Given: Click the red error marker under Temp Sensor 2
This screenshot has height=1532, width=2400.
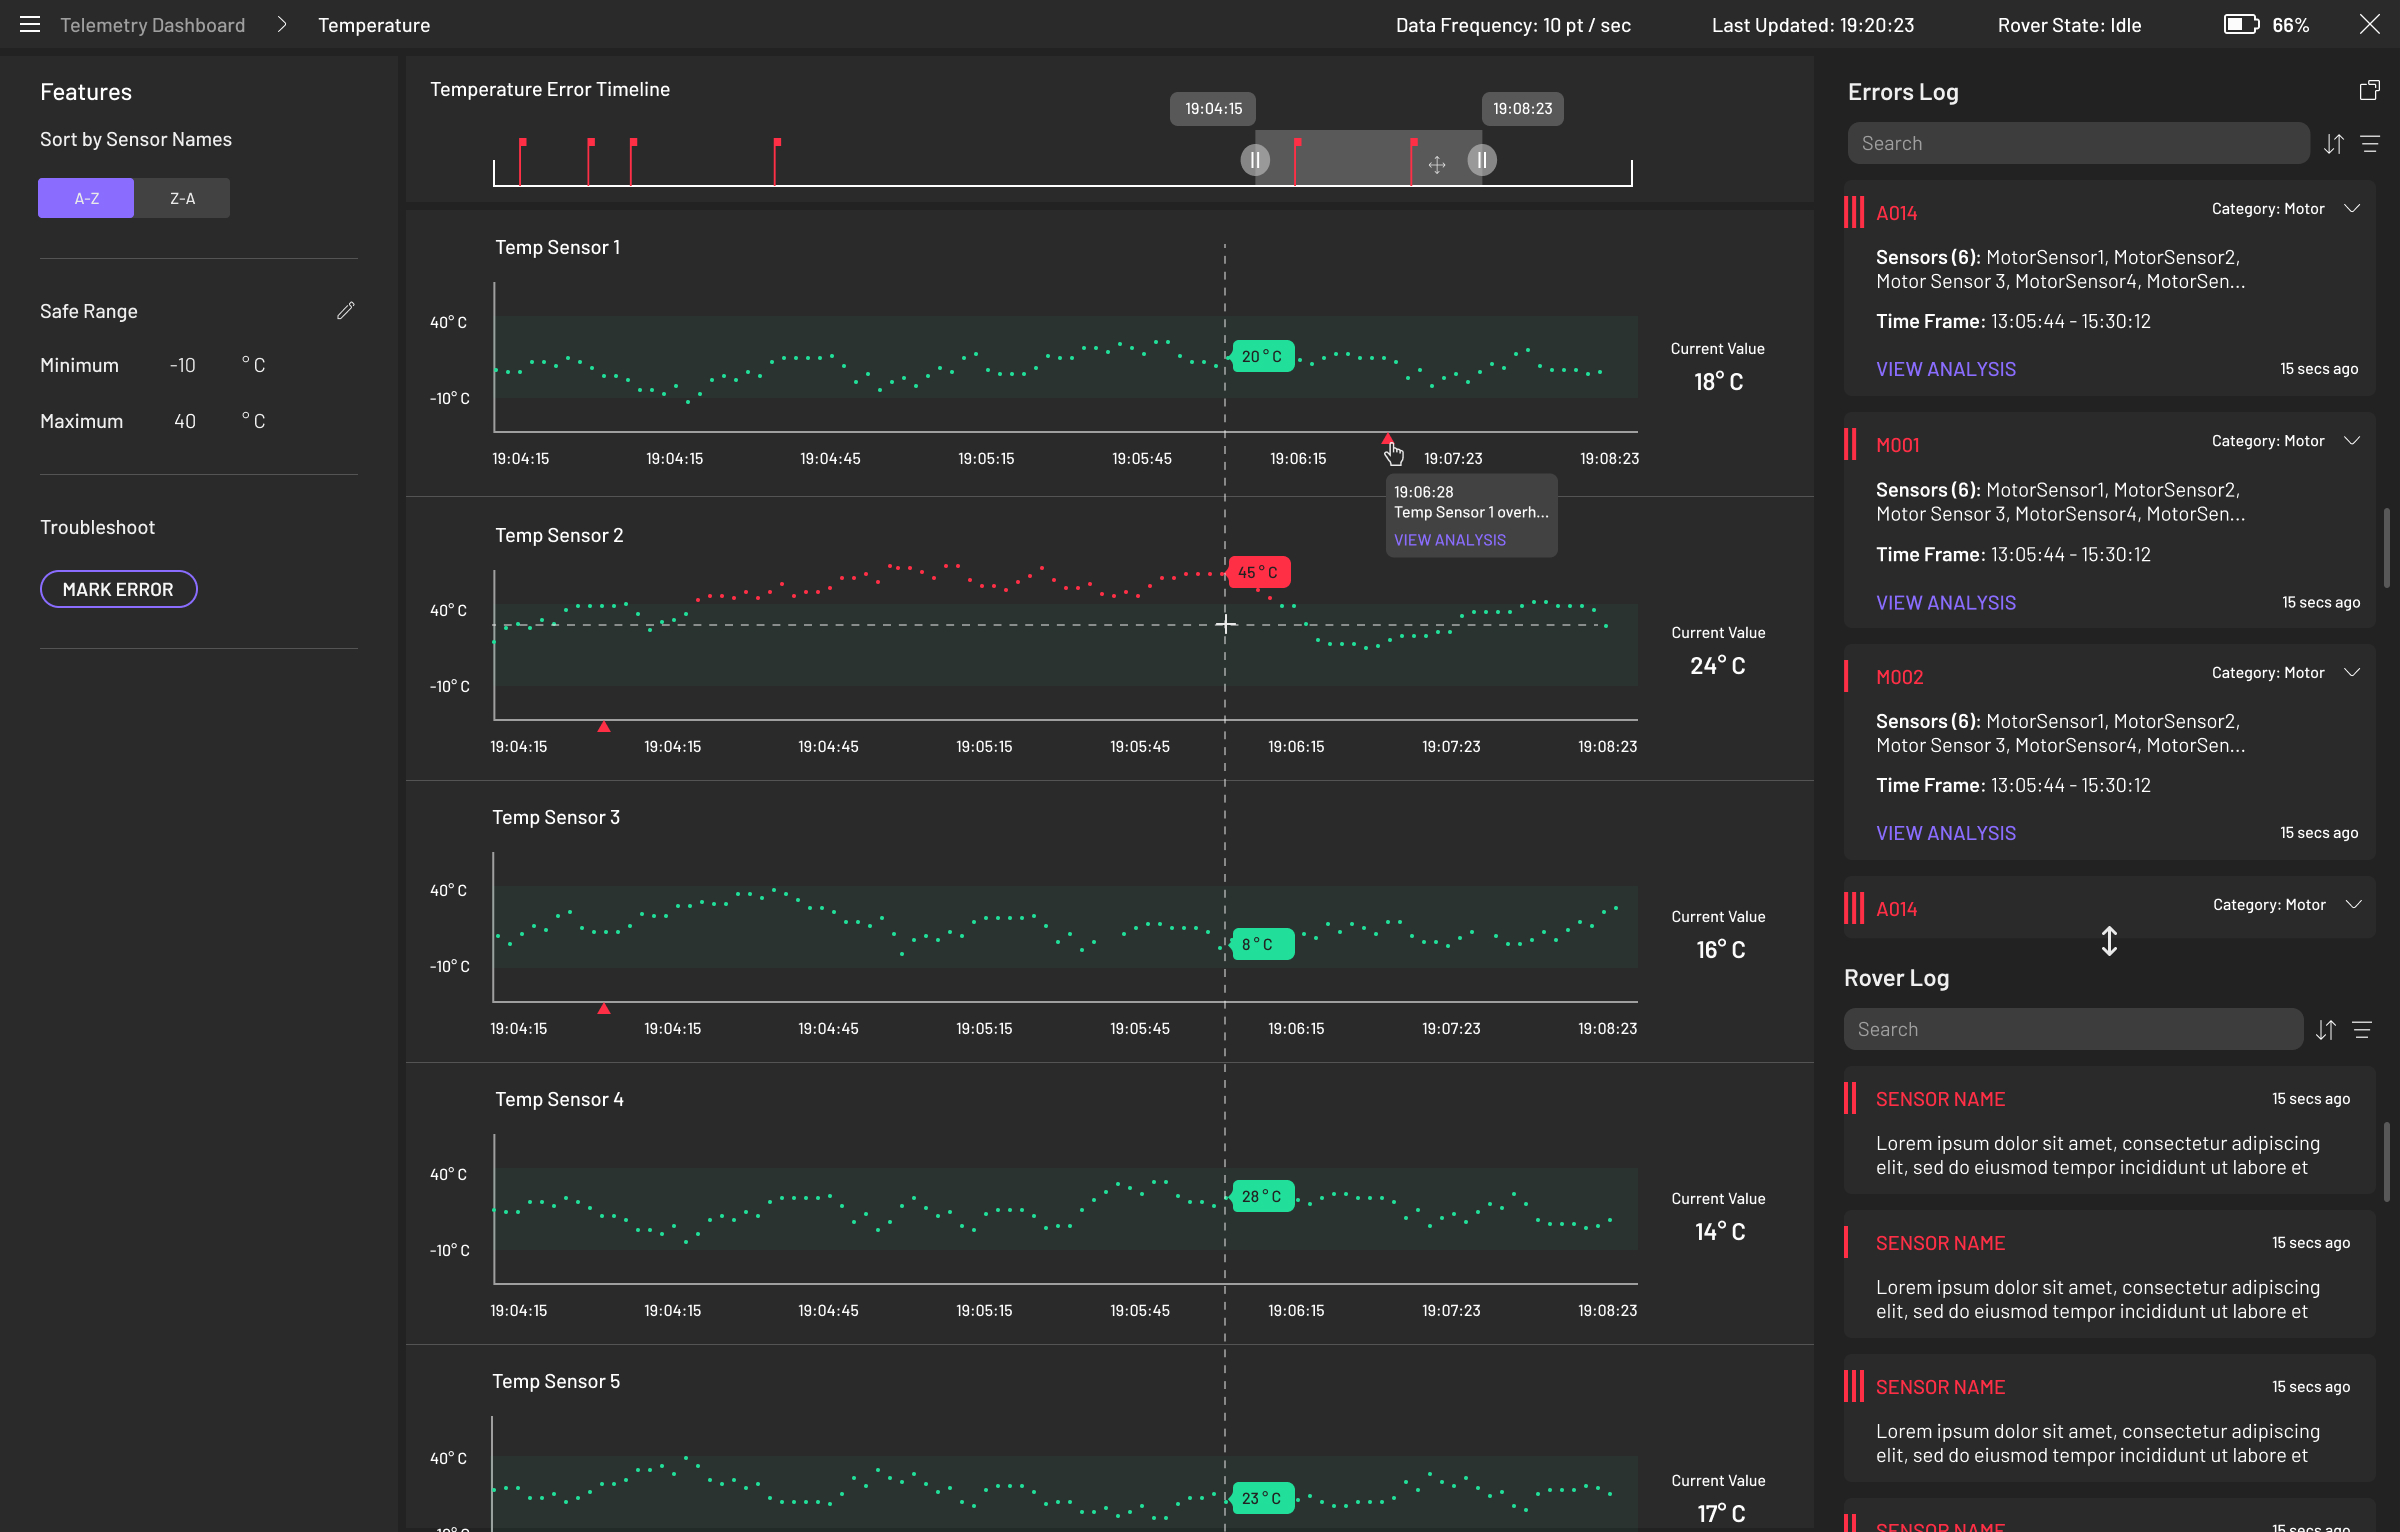Looking at the screenshot, I should 604,727.
